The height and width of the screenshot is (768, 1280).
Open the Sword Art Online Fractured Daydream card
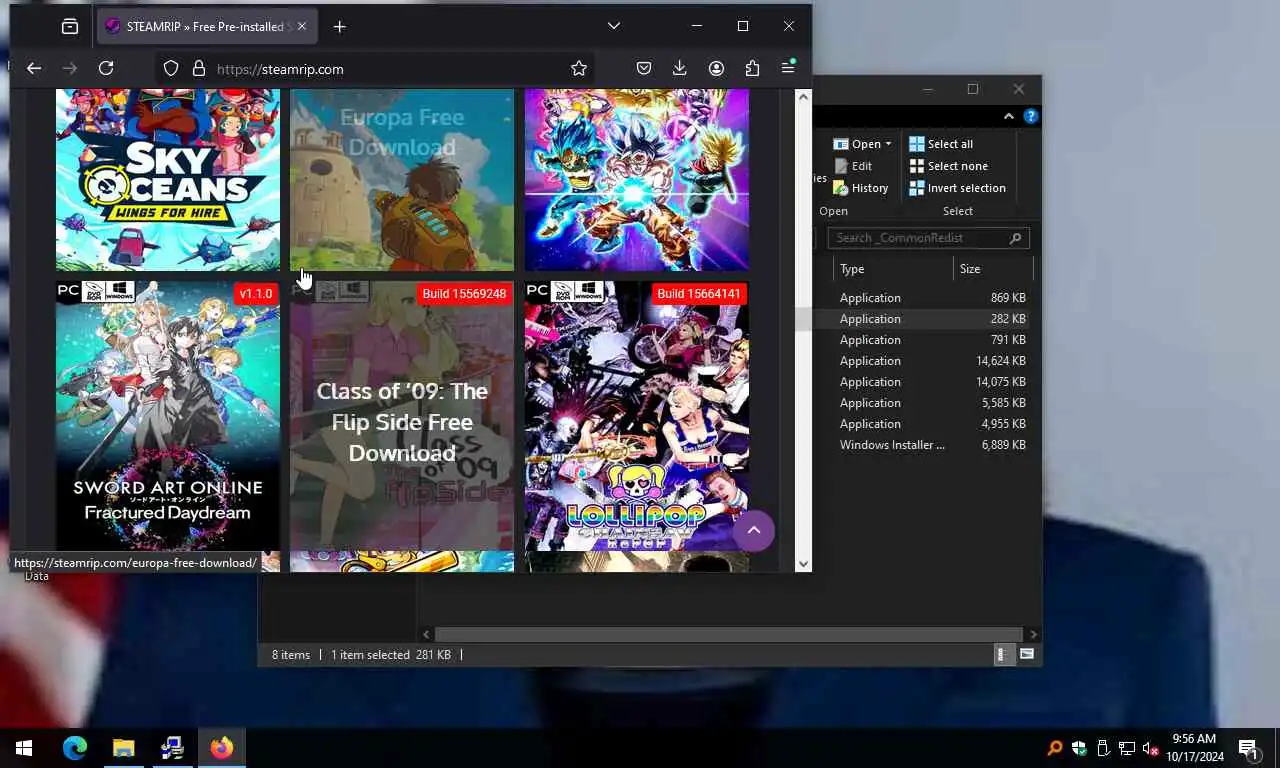(x=168, y=415)
